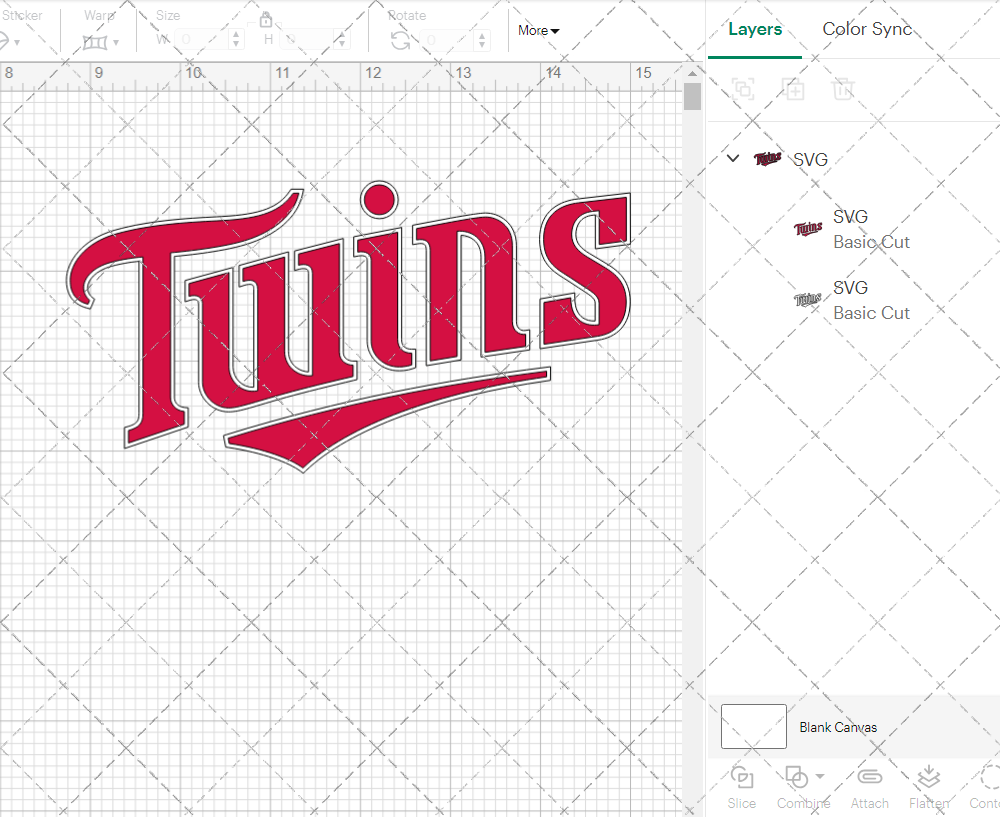1000x817 pixels.
Task: Click the Combine tool icon
Action: coord(796,777)
